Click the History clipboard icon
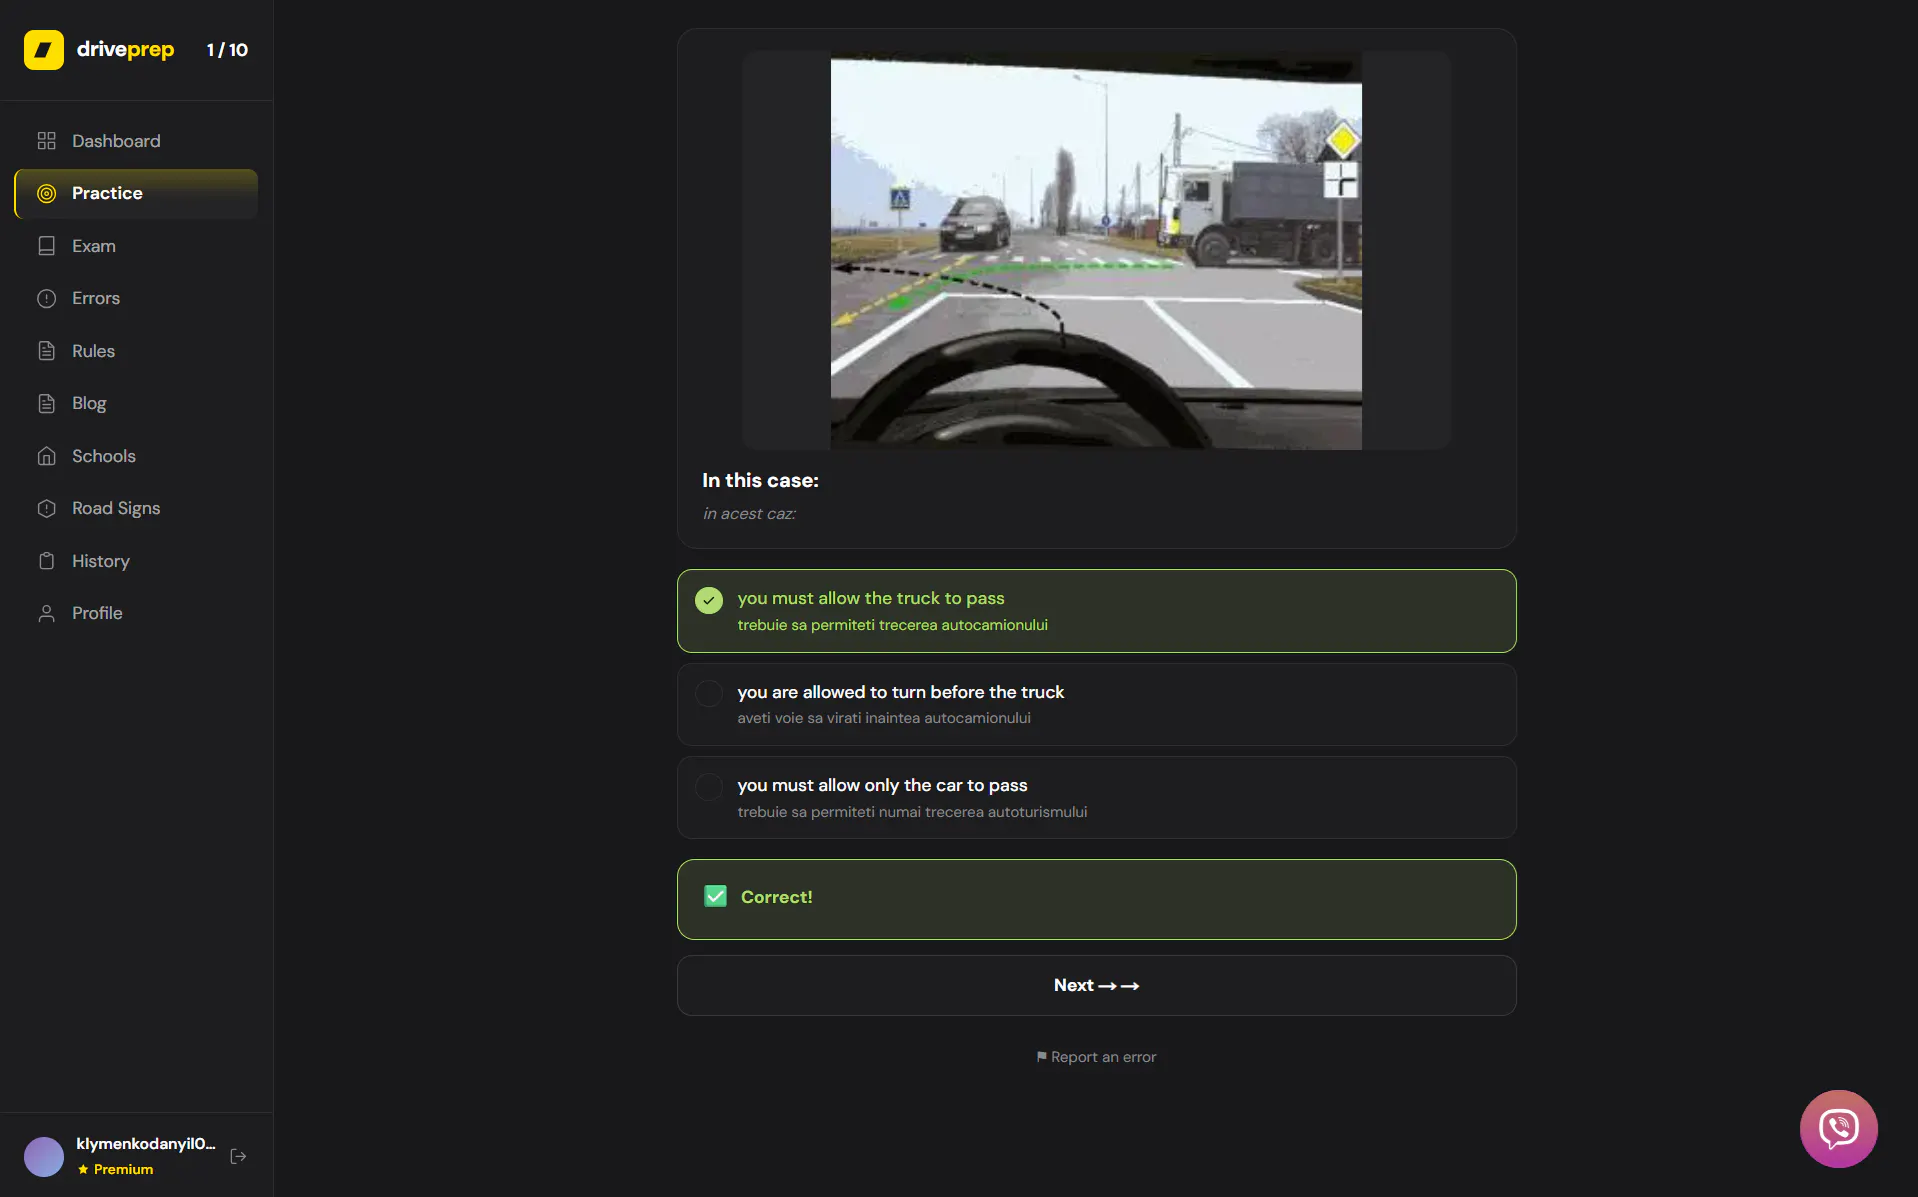Viewport: 1918px width, 1197px height. click(x=46, y=561)
